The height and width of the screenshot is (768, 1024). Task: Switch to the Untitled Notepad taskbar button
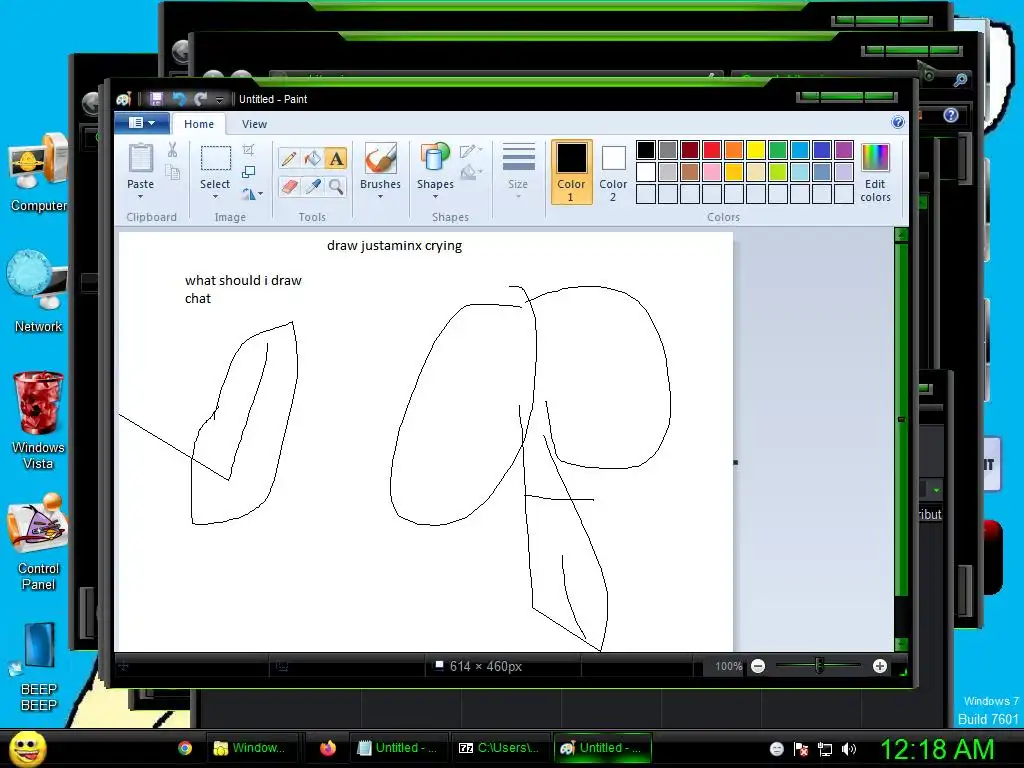(x=399, y=748)
